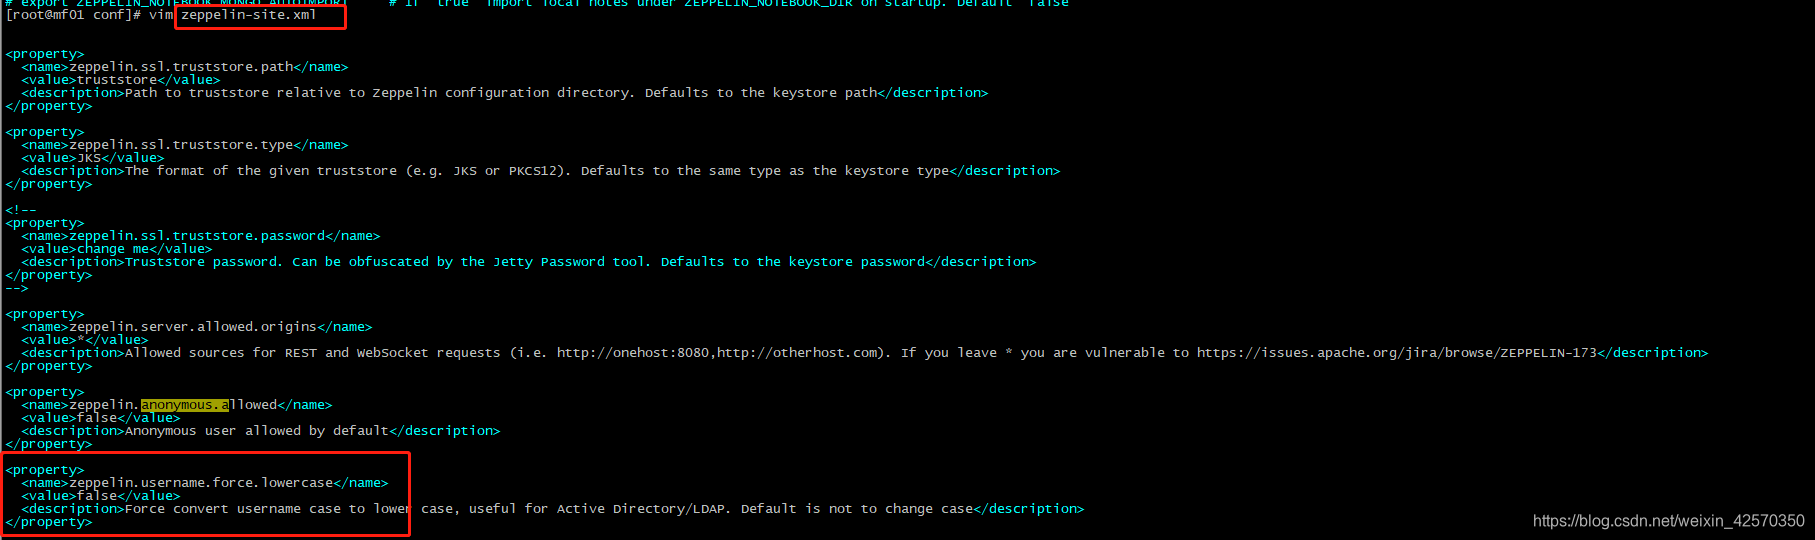Click the issues.apache.org ZEPPELIN-173 URL

tap(1397, 353)
